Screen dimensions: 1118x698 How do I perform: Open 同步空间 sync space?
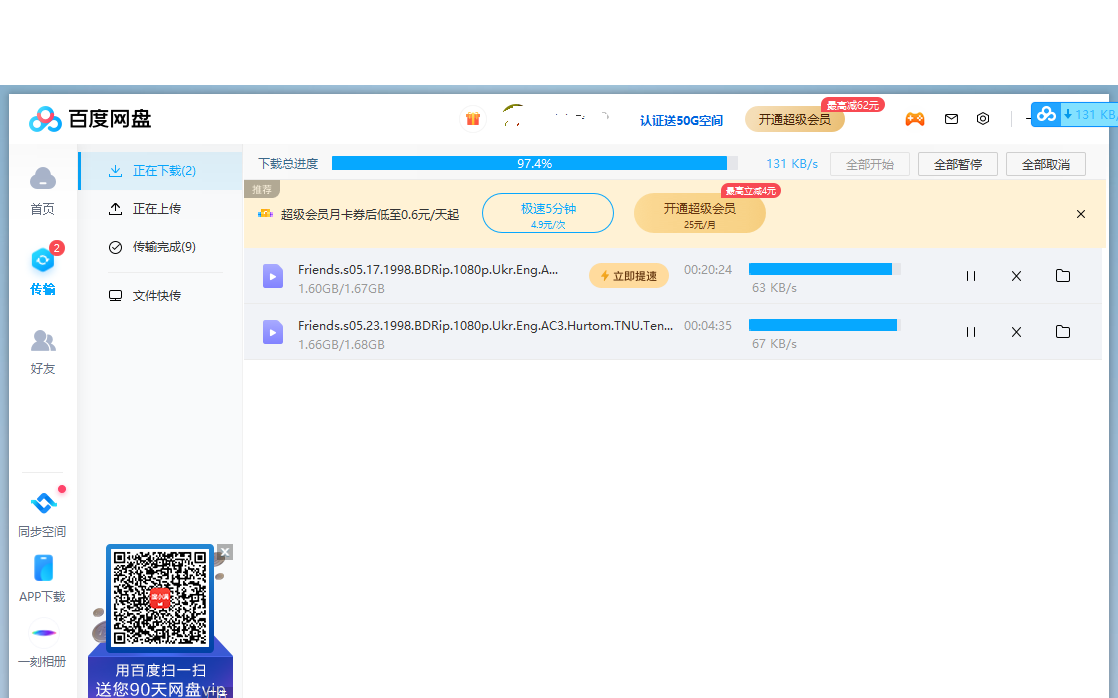coord(43,513)
